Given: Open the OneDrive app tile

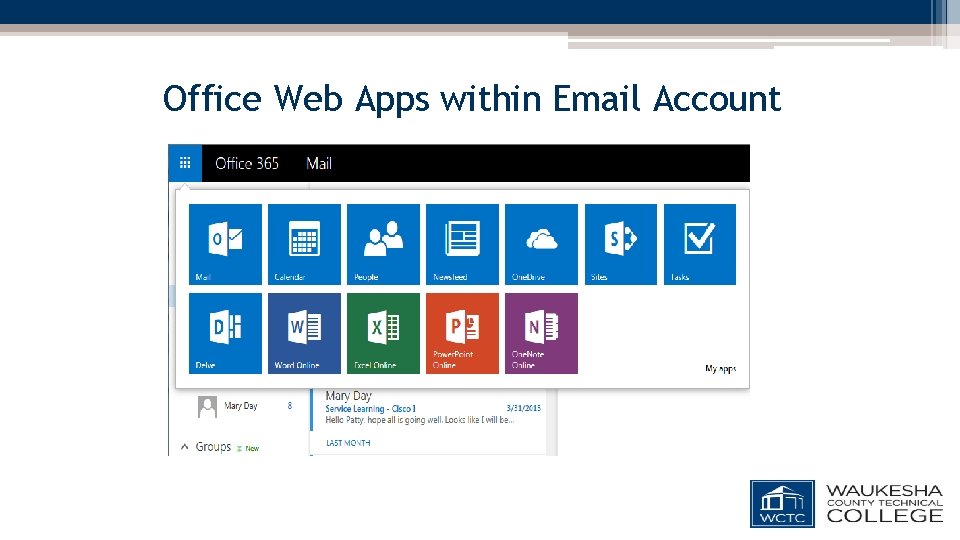Looking at the screenshot, I should tap(541, 244).
